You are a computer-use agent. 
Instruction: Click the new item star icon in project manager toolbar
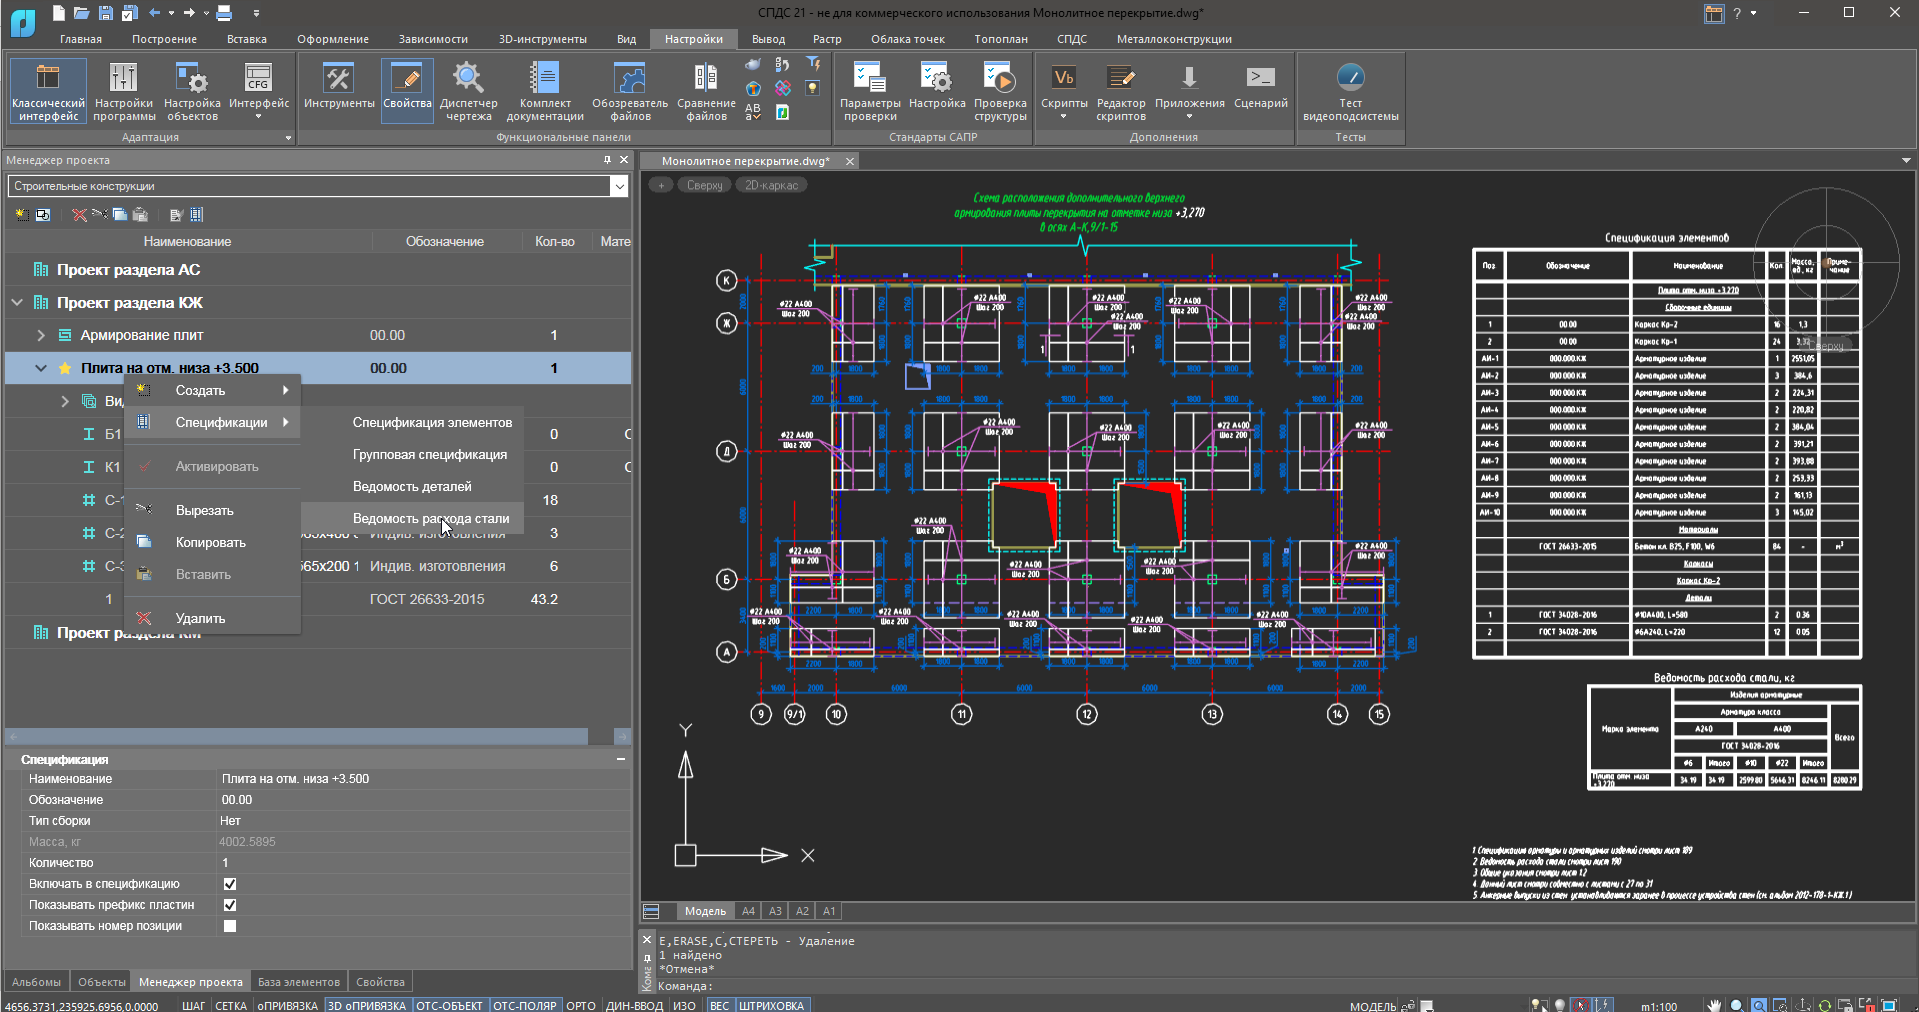coord(22,215)
